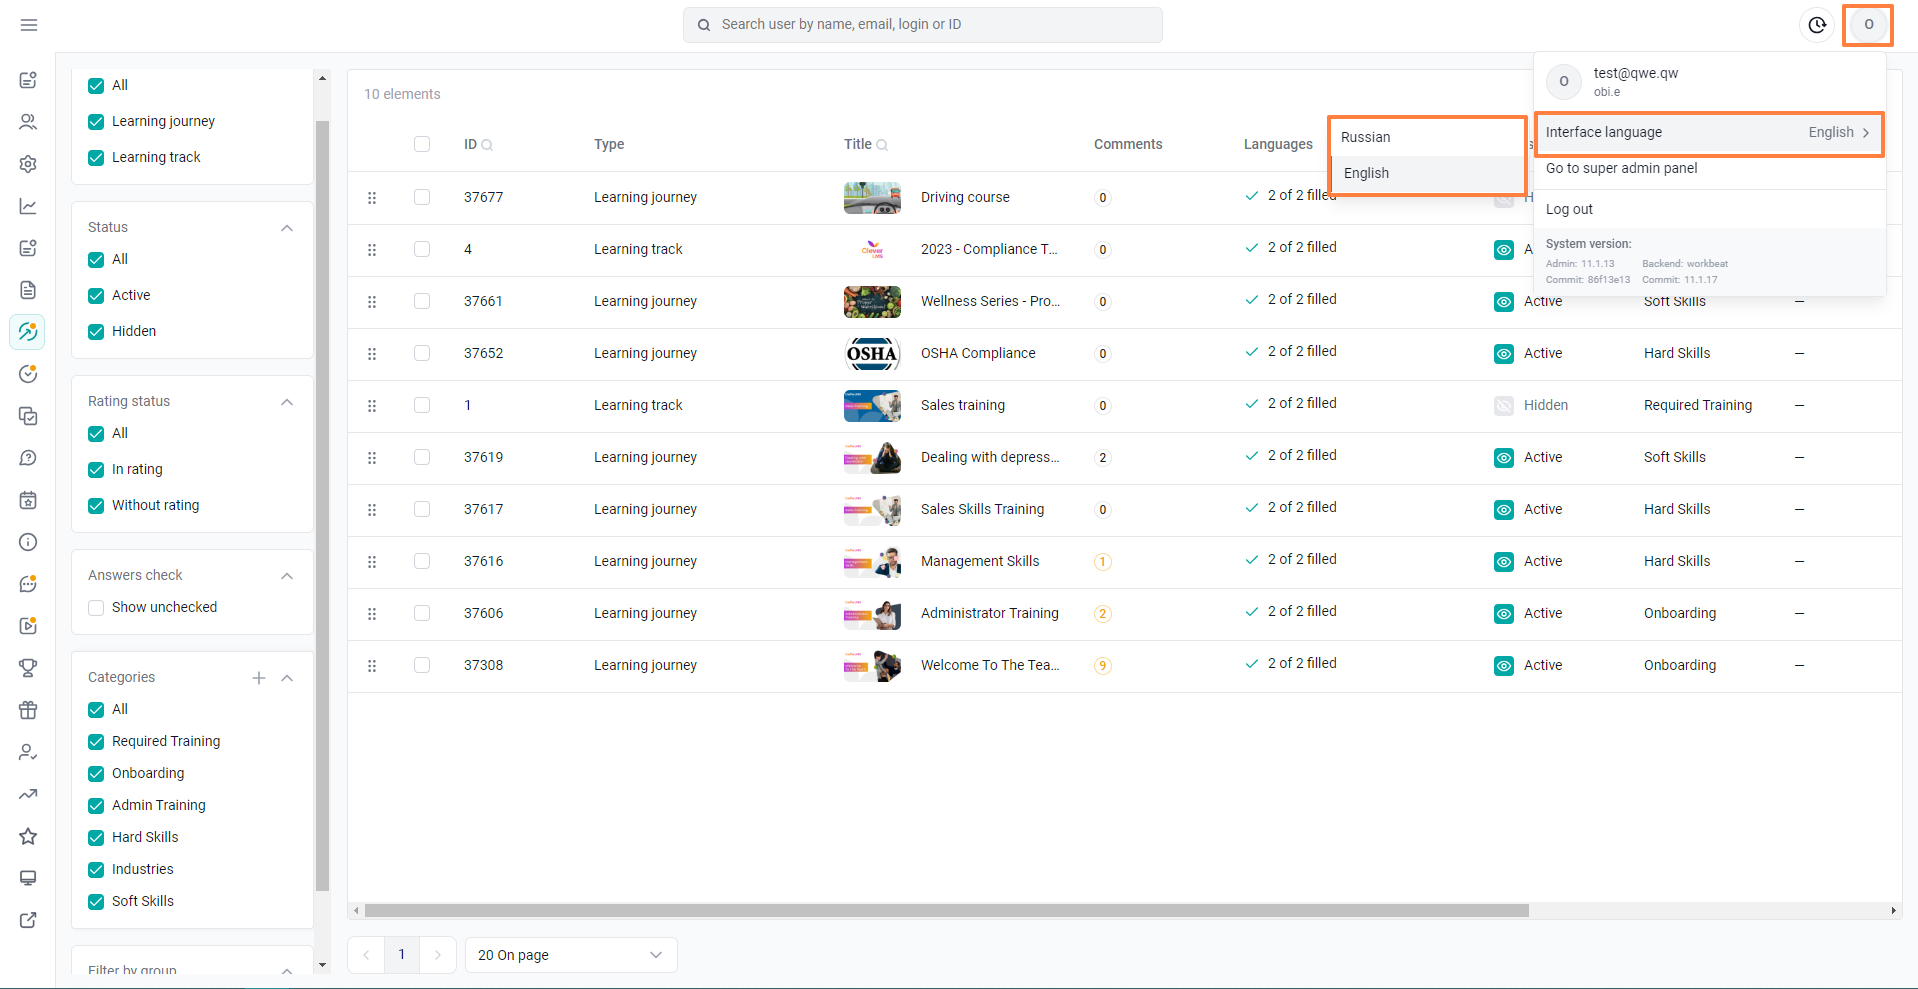Open the question bubble sidebar icon
Image resolution: width=1918 pixels, height=989 pixels.
pyautogui.click(x=28, y=458)
